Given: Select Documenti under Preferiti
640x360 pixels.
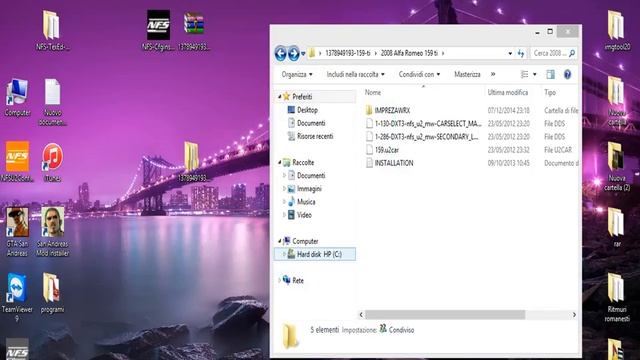Looking at the screenshot, I should (x=311, y=123).
